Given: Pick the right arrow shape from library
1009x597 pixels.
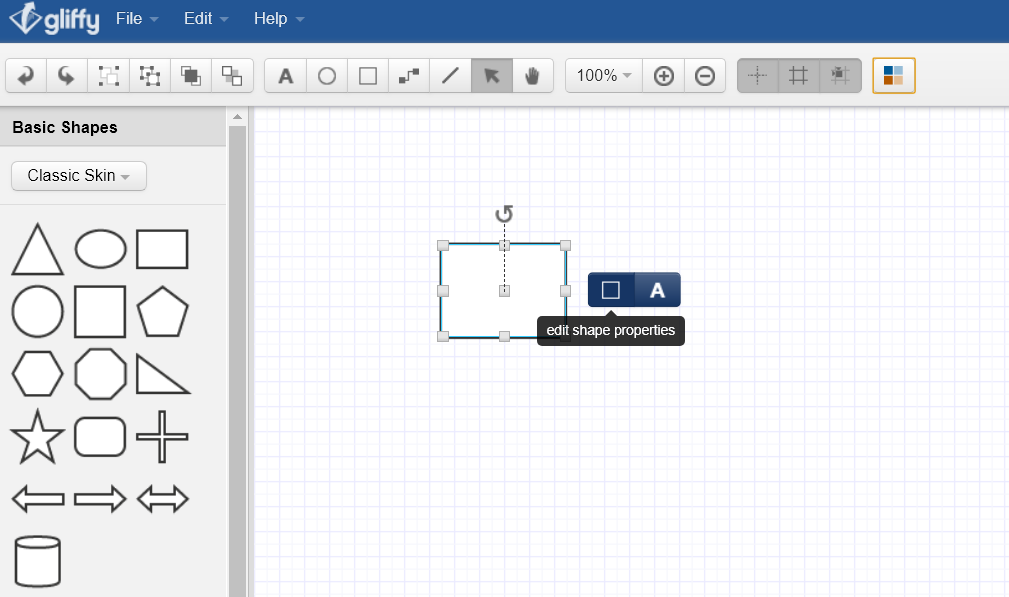Looking at the screenshot, I should (100, 499).
